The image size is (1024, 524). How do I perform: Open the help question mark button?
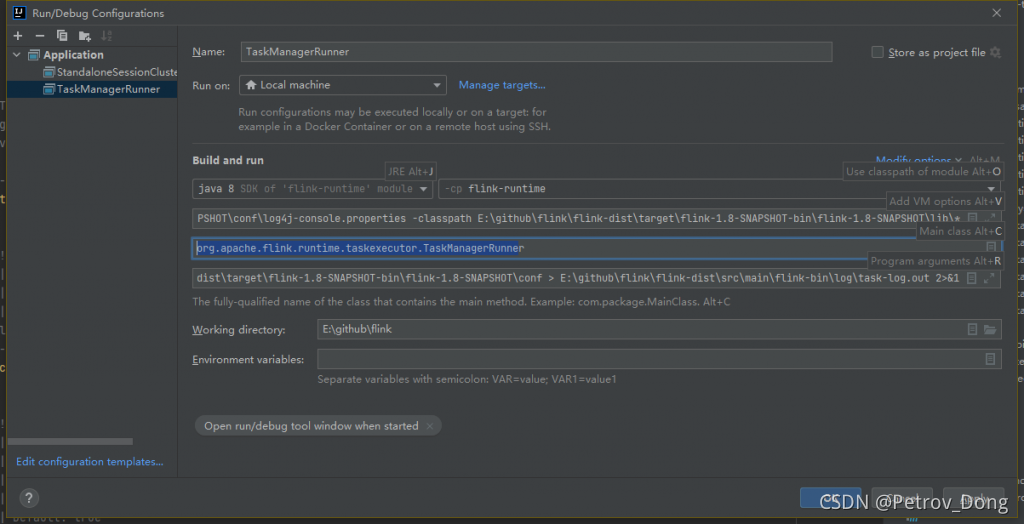[x=29, y=499]
